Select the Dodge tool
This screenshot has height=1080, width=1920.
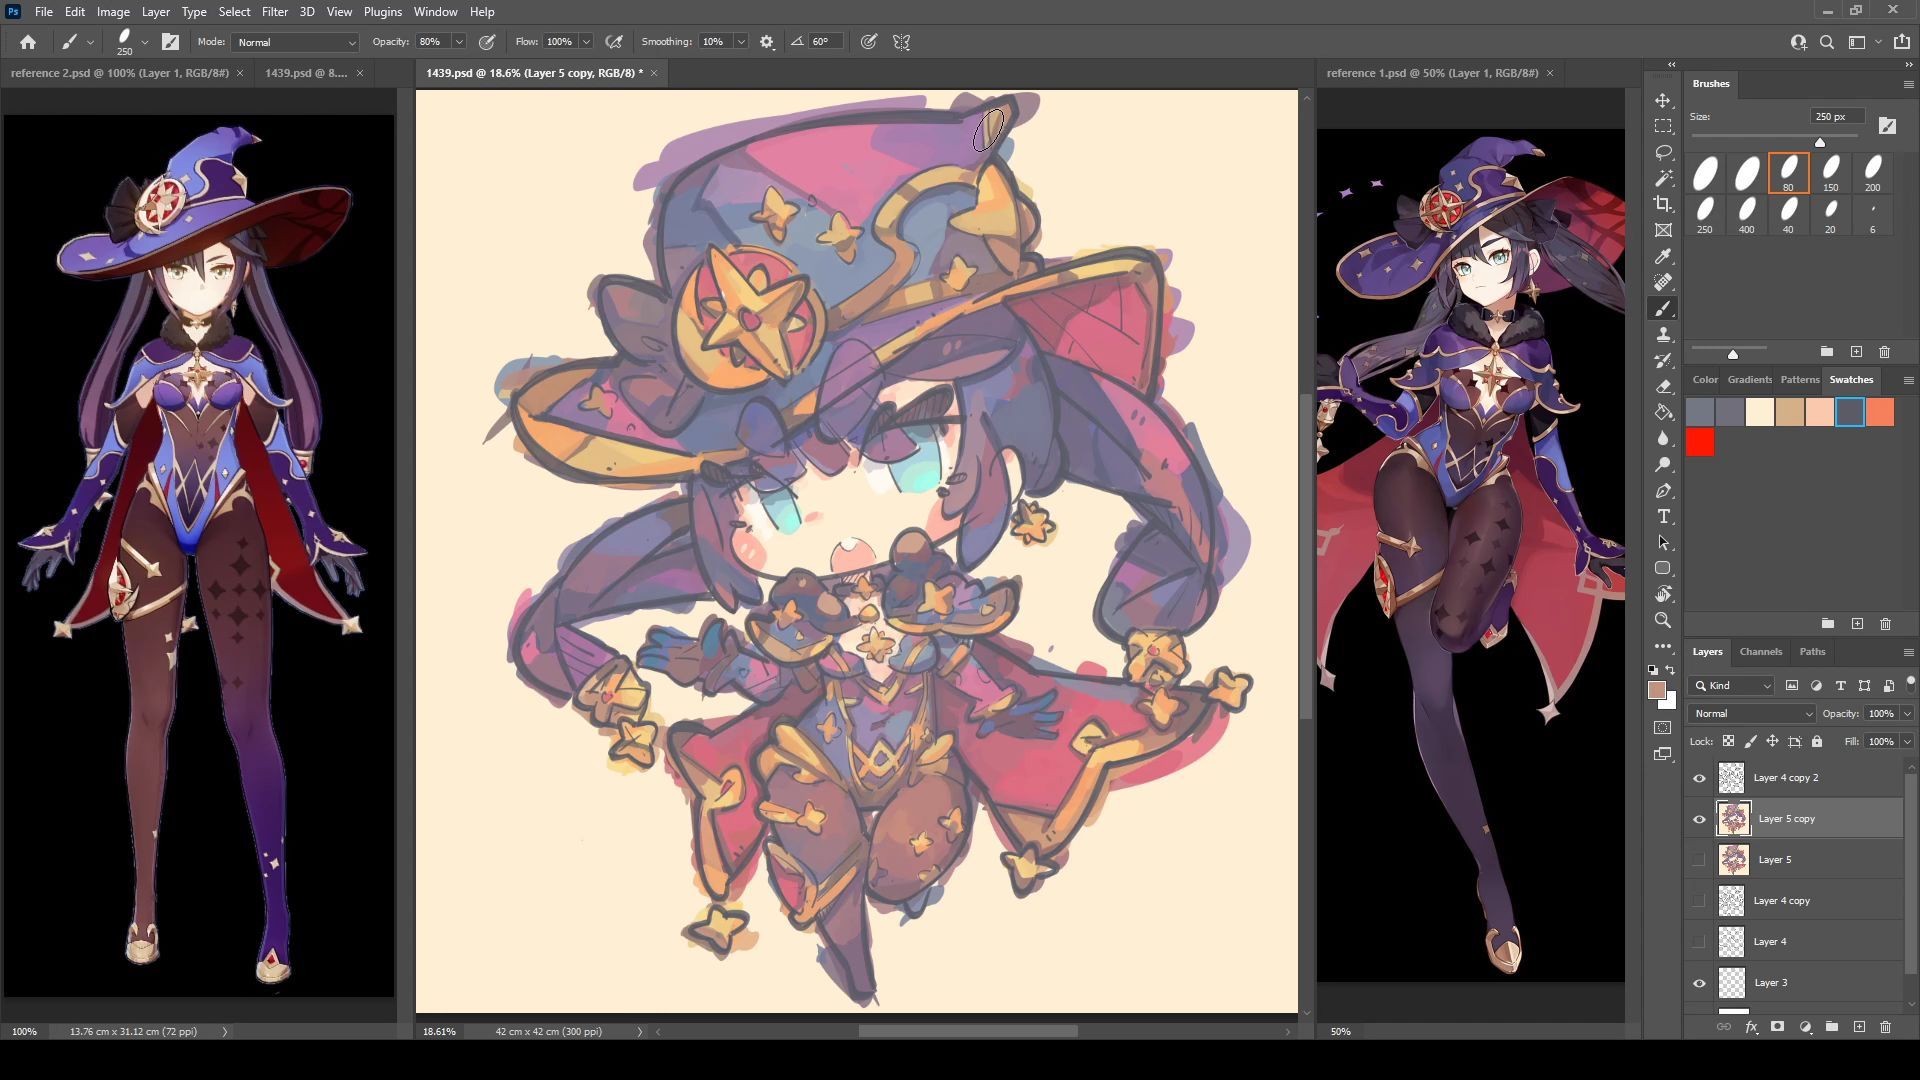click(1663, 465)
